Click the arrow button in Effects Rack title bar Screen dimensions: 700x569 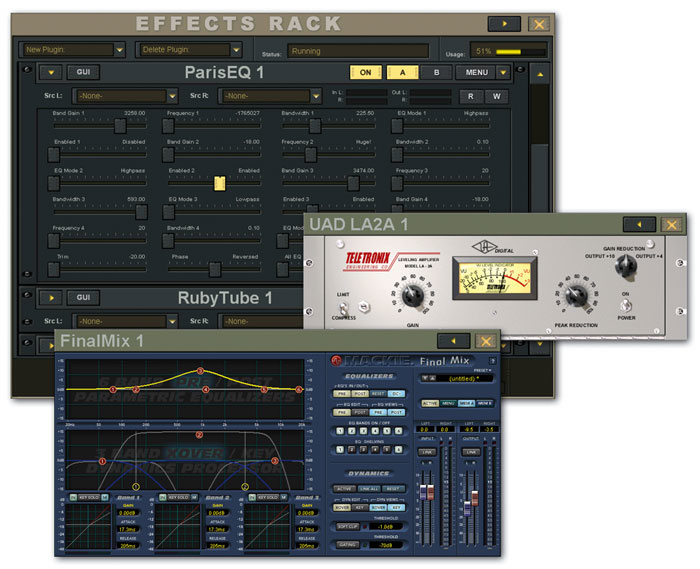tap(504, 23)
